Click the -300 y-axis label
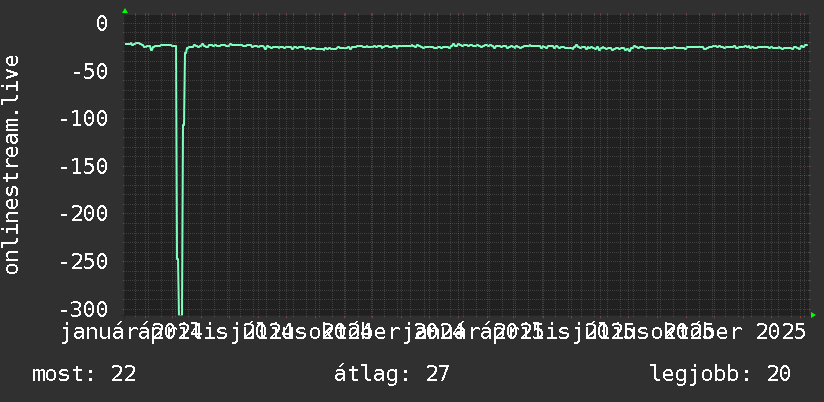824x402 pixels. [x=84, y=308]
